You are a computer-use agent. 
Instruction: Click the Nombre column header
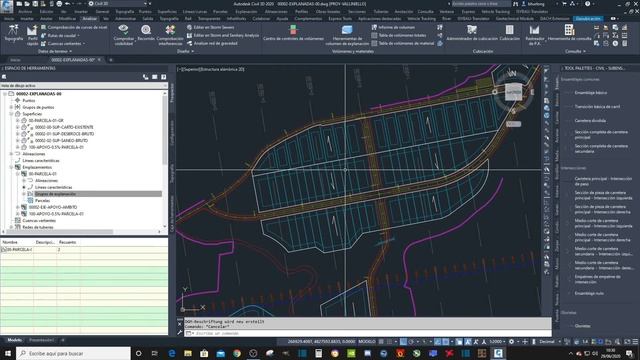click(17, 242)
